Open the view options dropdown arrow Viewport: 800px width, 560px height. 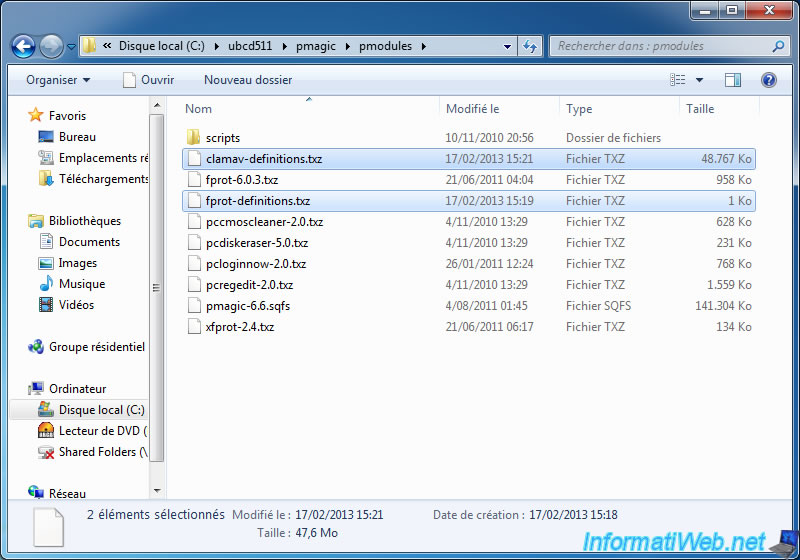pyautogui.click(x=699, y=80)
